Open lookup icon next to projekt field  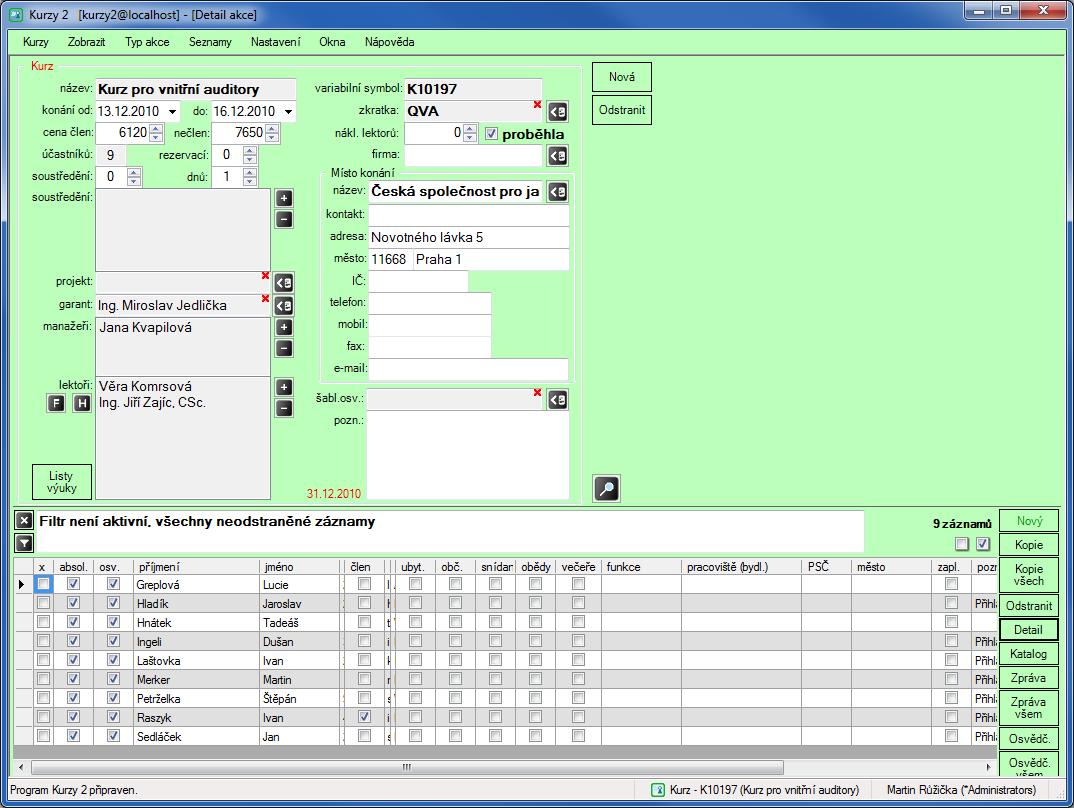click(x=284, y=283)
